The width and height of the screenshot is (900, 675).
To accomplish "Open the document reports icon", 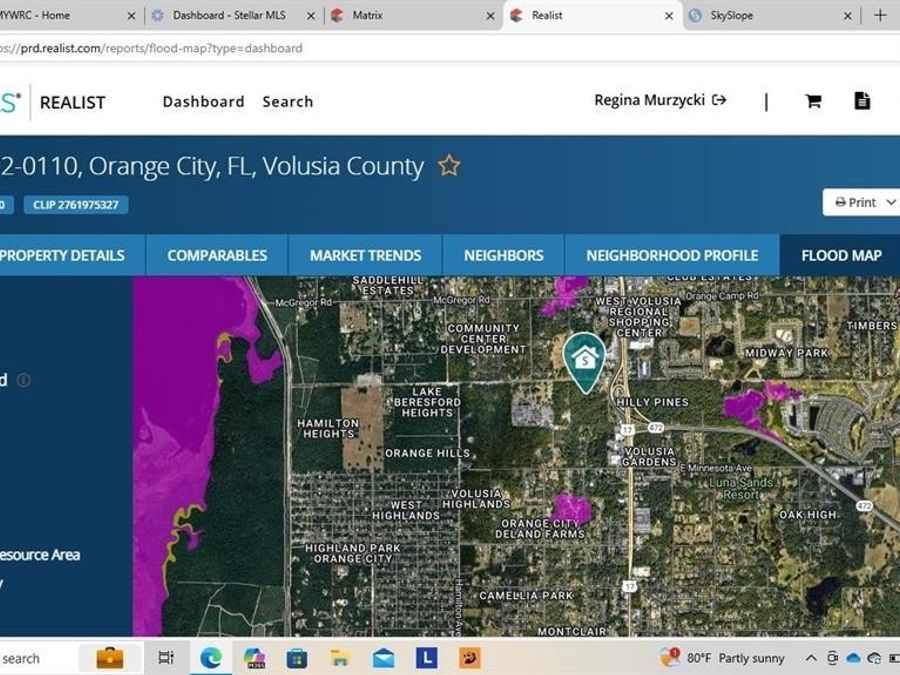I will pyautogui.click(x=862, y=101).
